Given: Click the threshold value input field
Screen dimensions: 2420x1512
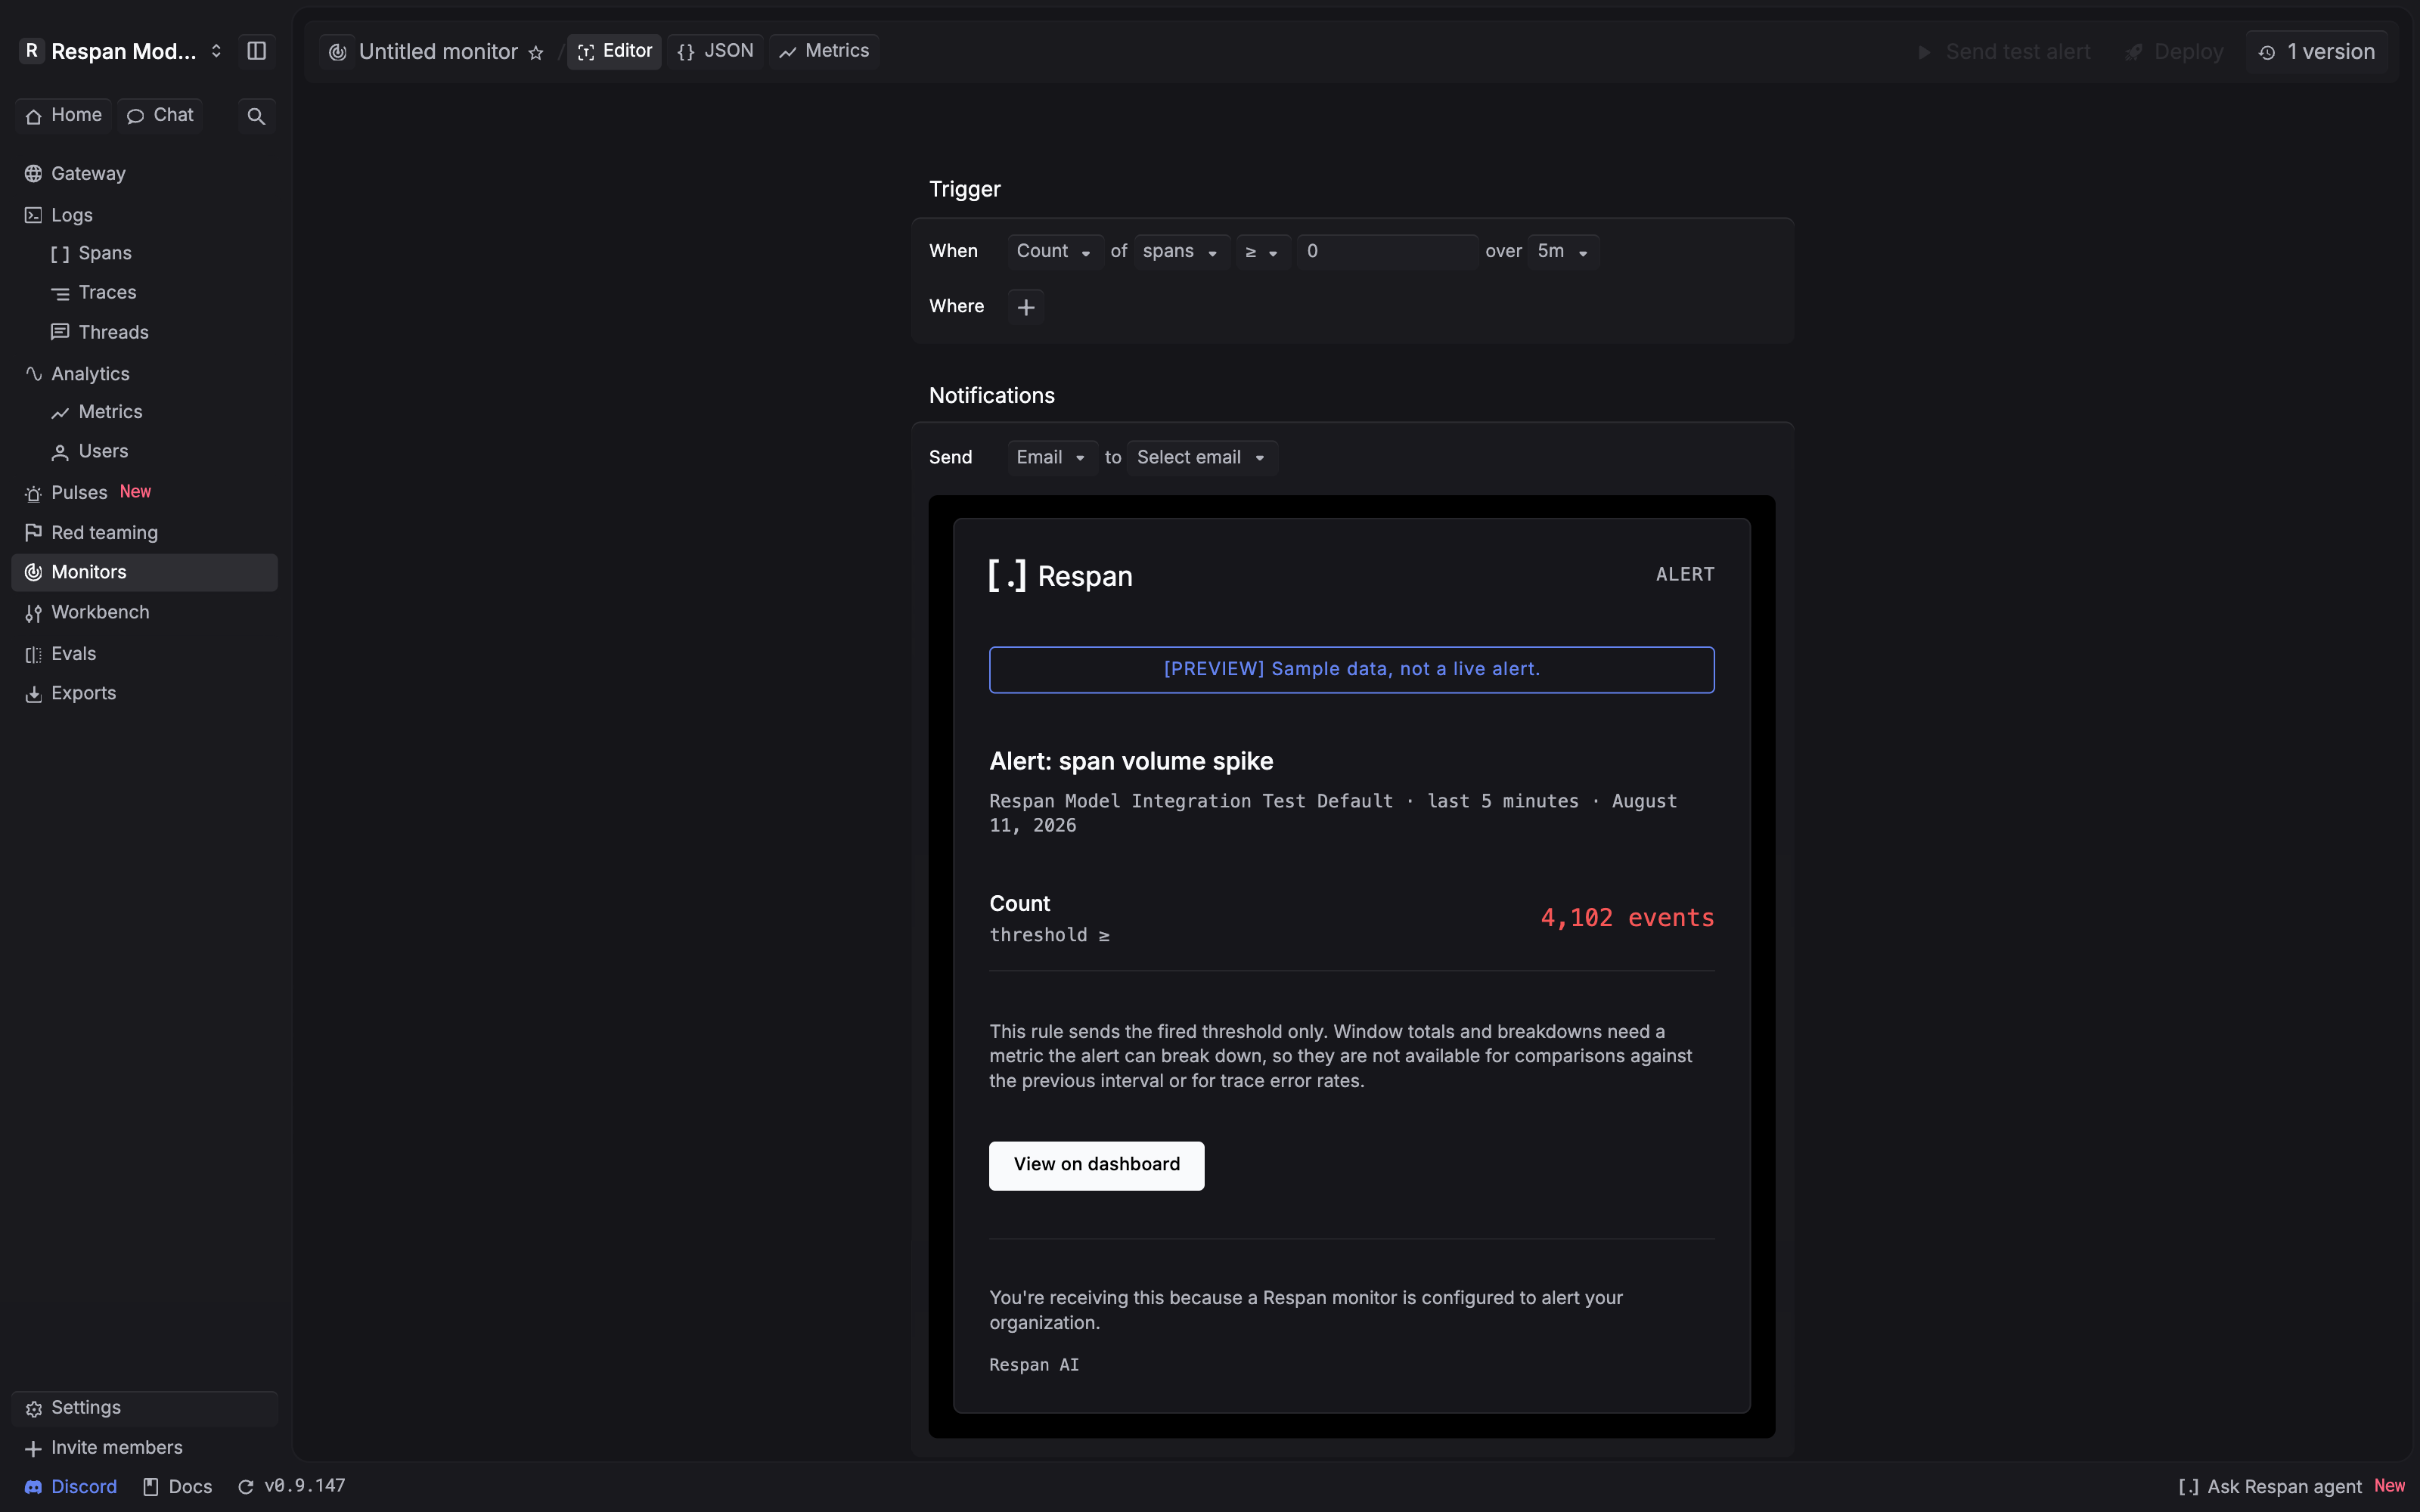Looking at the screenshot, I should click(1387, 252).
